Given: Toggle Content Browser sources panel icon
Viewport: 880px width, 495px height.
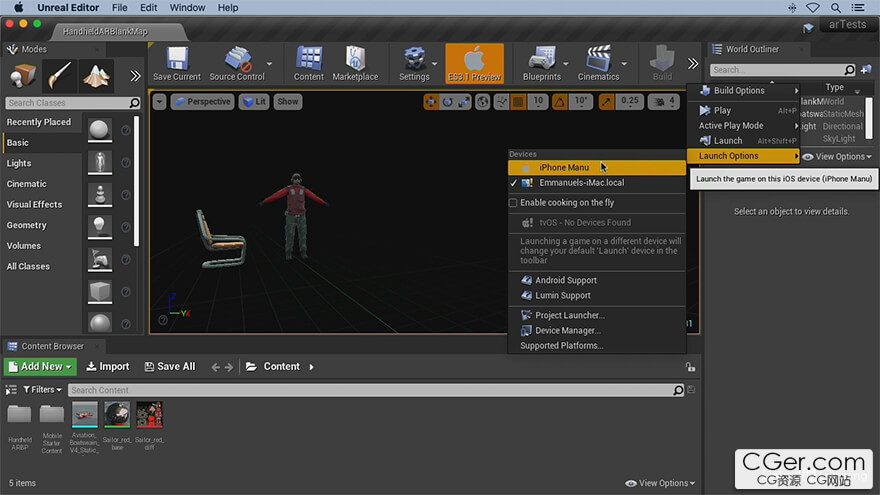Looking at the screenshot, I should coord(11,389).
